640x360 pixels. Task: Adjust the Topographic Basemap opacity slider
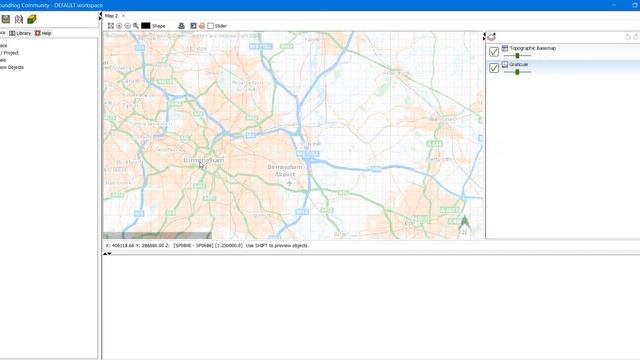[x=517, y=56]
